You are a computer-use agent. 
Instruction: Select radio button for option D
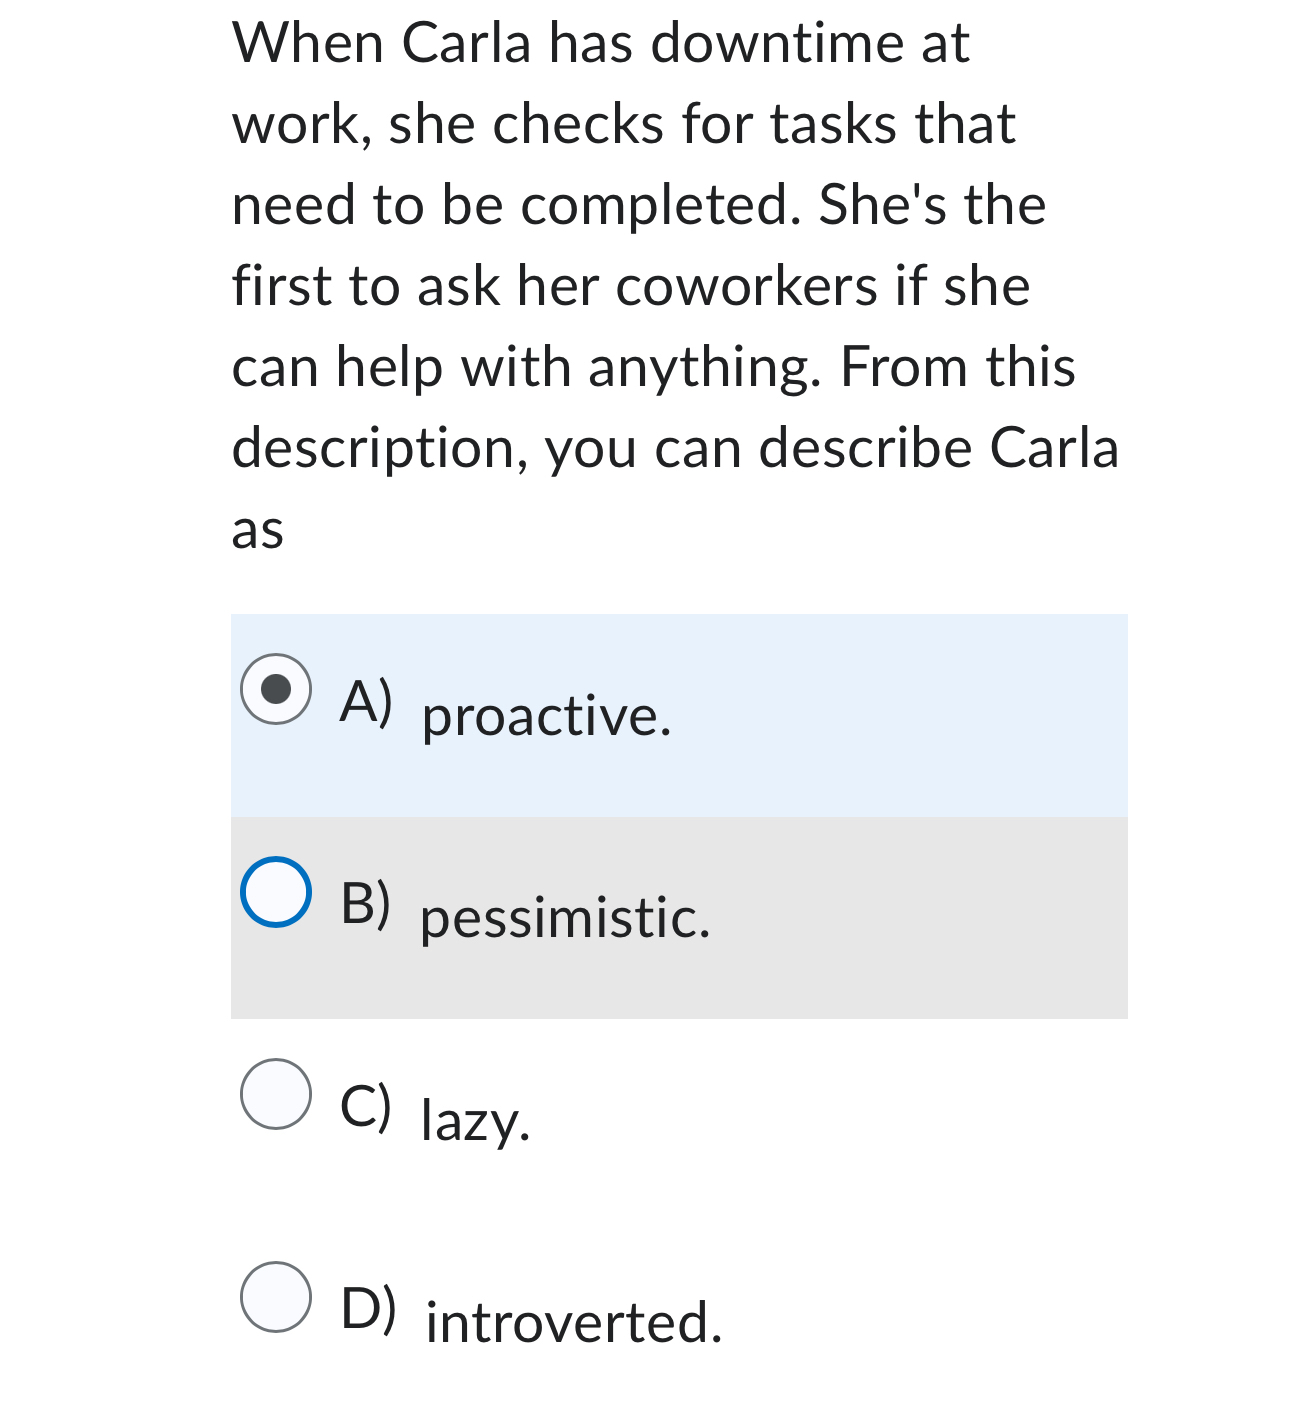pos(276,1297)
